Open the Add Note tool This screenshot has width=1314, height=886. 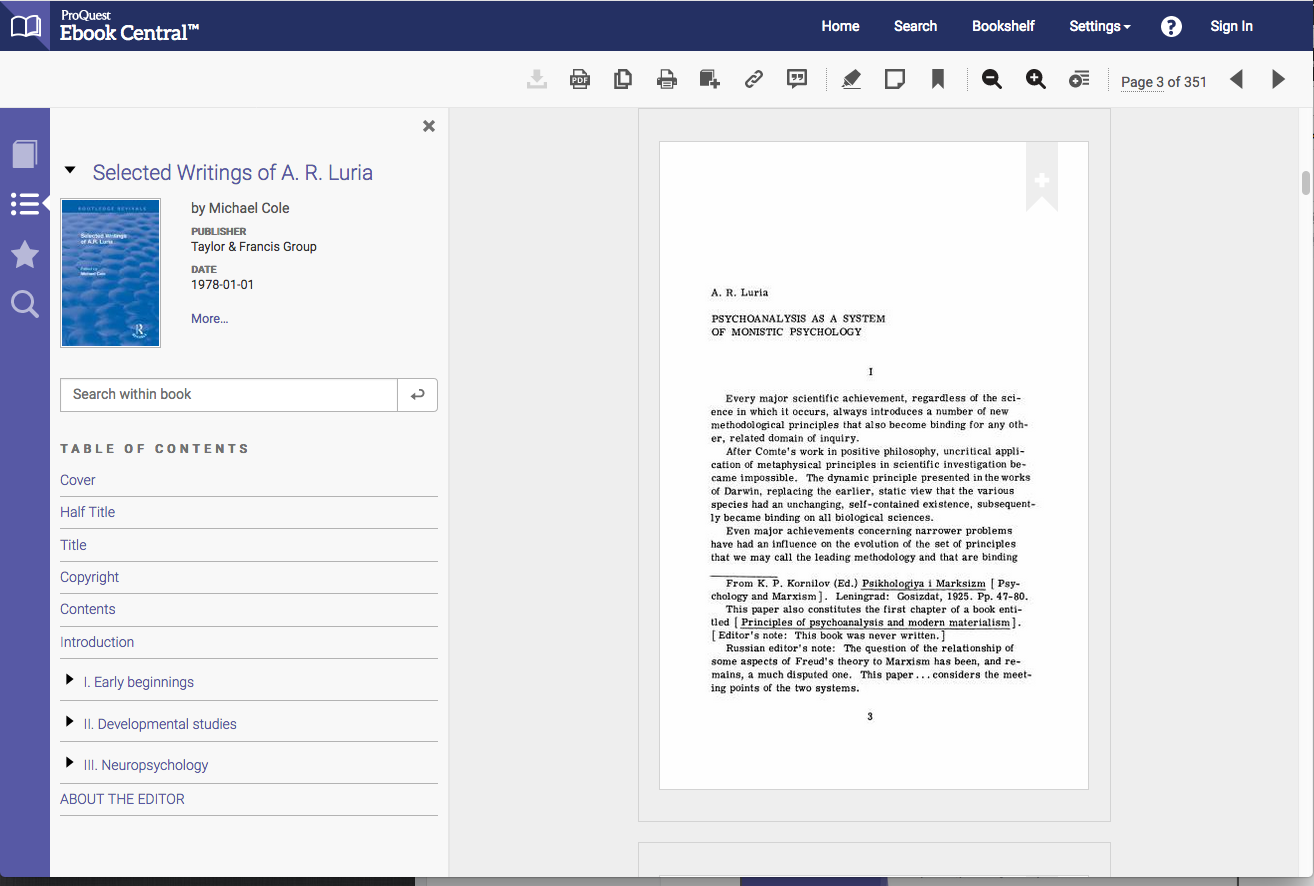tap(894, 78)
